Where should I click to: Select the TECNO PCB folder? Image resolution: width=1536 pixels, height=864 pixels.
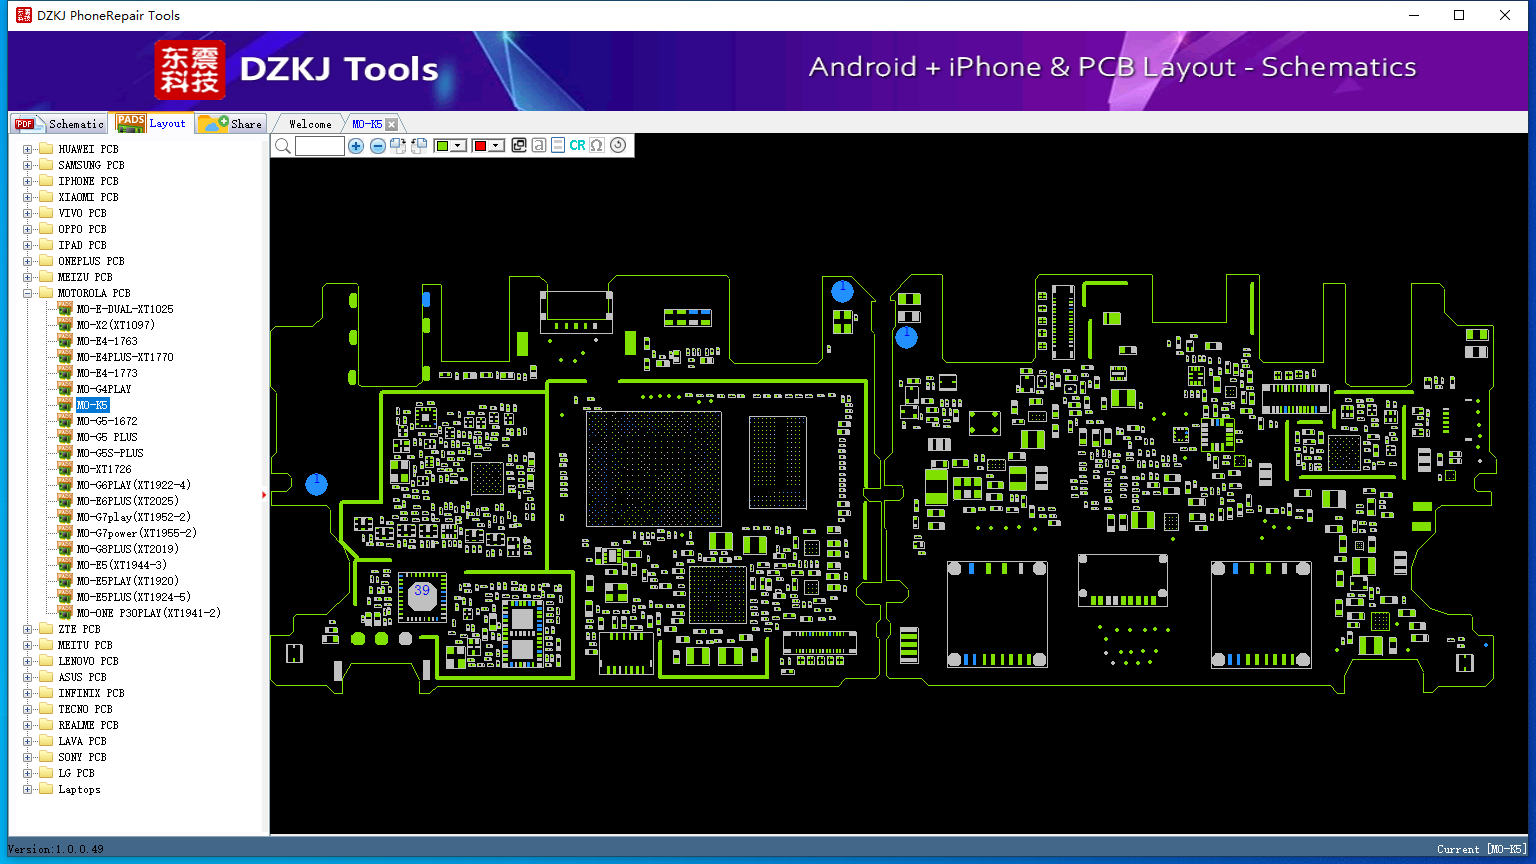(85, 709)
